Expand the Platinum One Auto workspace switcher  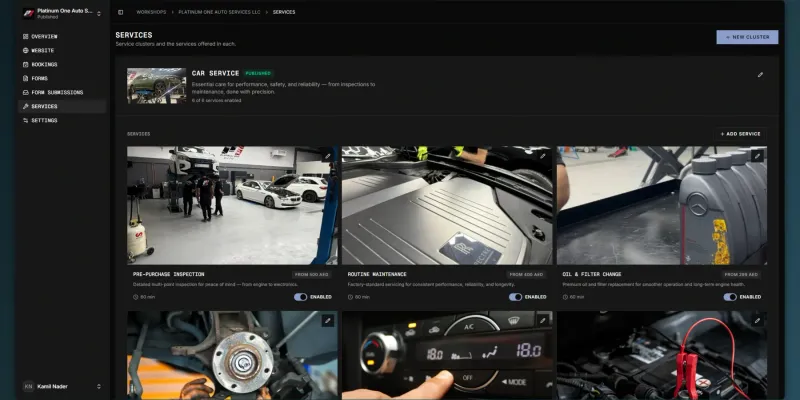point(99,14)
